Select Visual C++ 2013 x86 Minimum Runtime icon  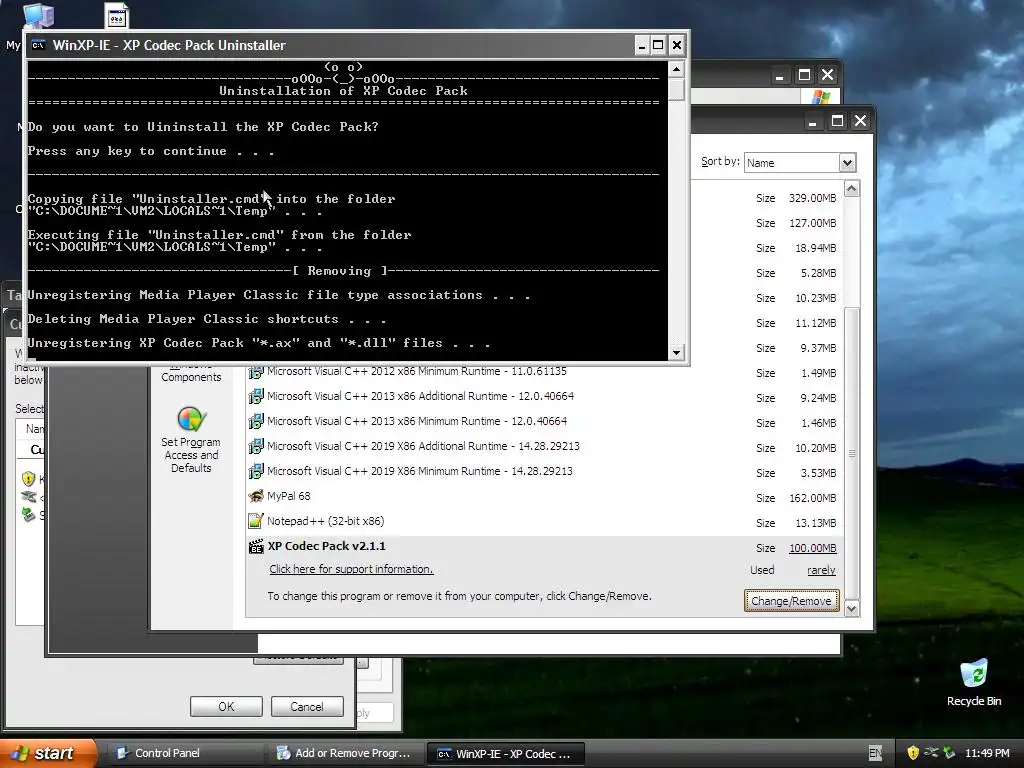[x=256, y=421]
